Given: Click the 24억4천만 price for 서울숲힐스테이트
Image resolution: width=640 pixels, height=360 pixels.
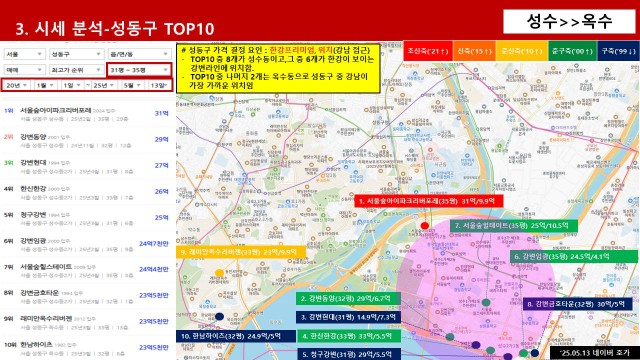Looking at the screenshot, I should (x=154, y=269).
